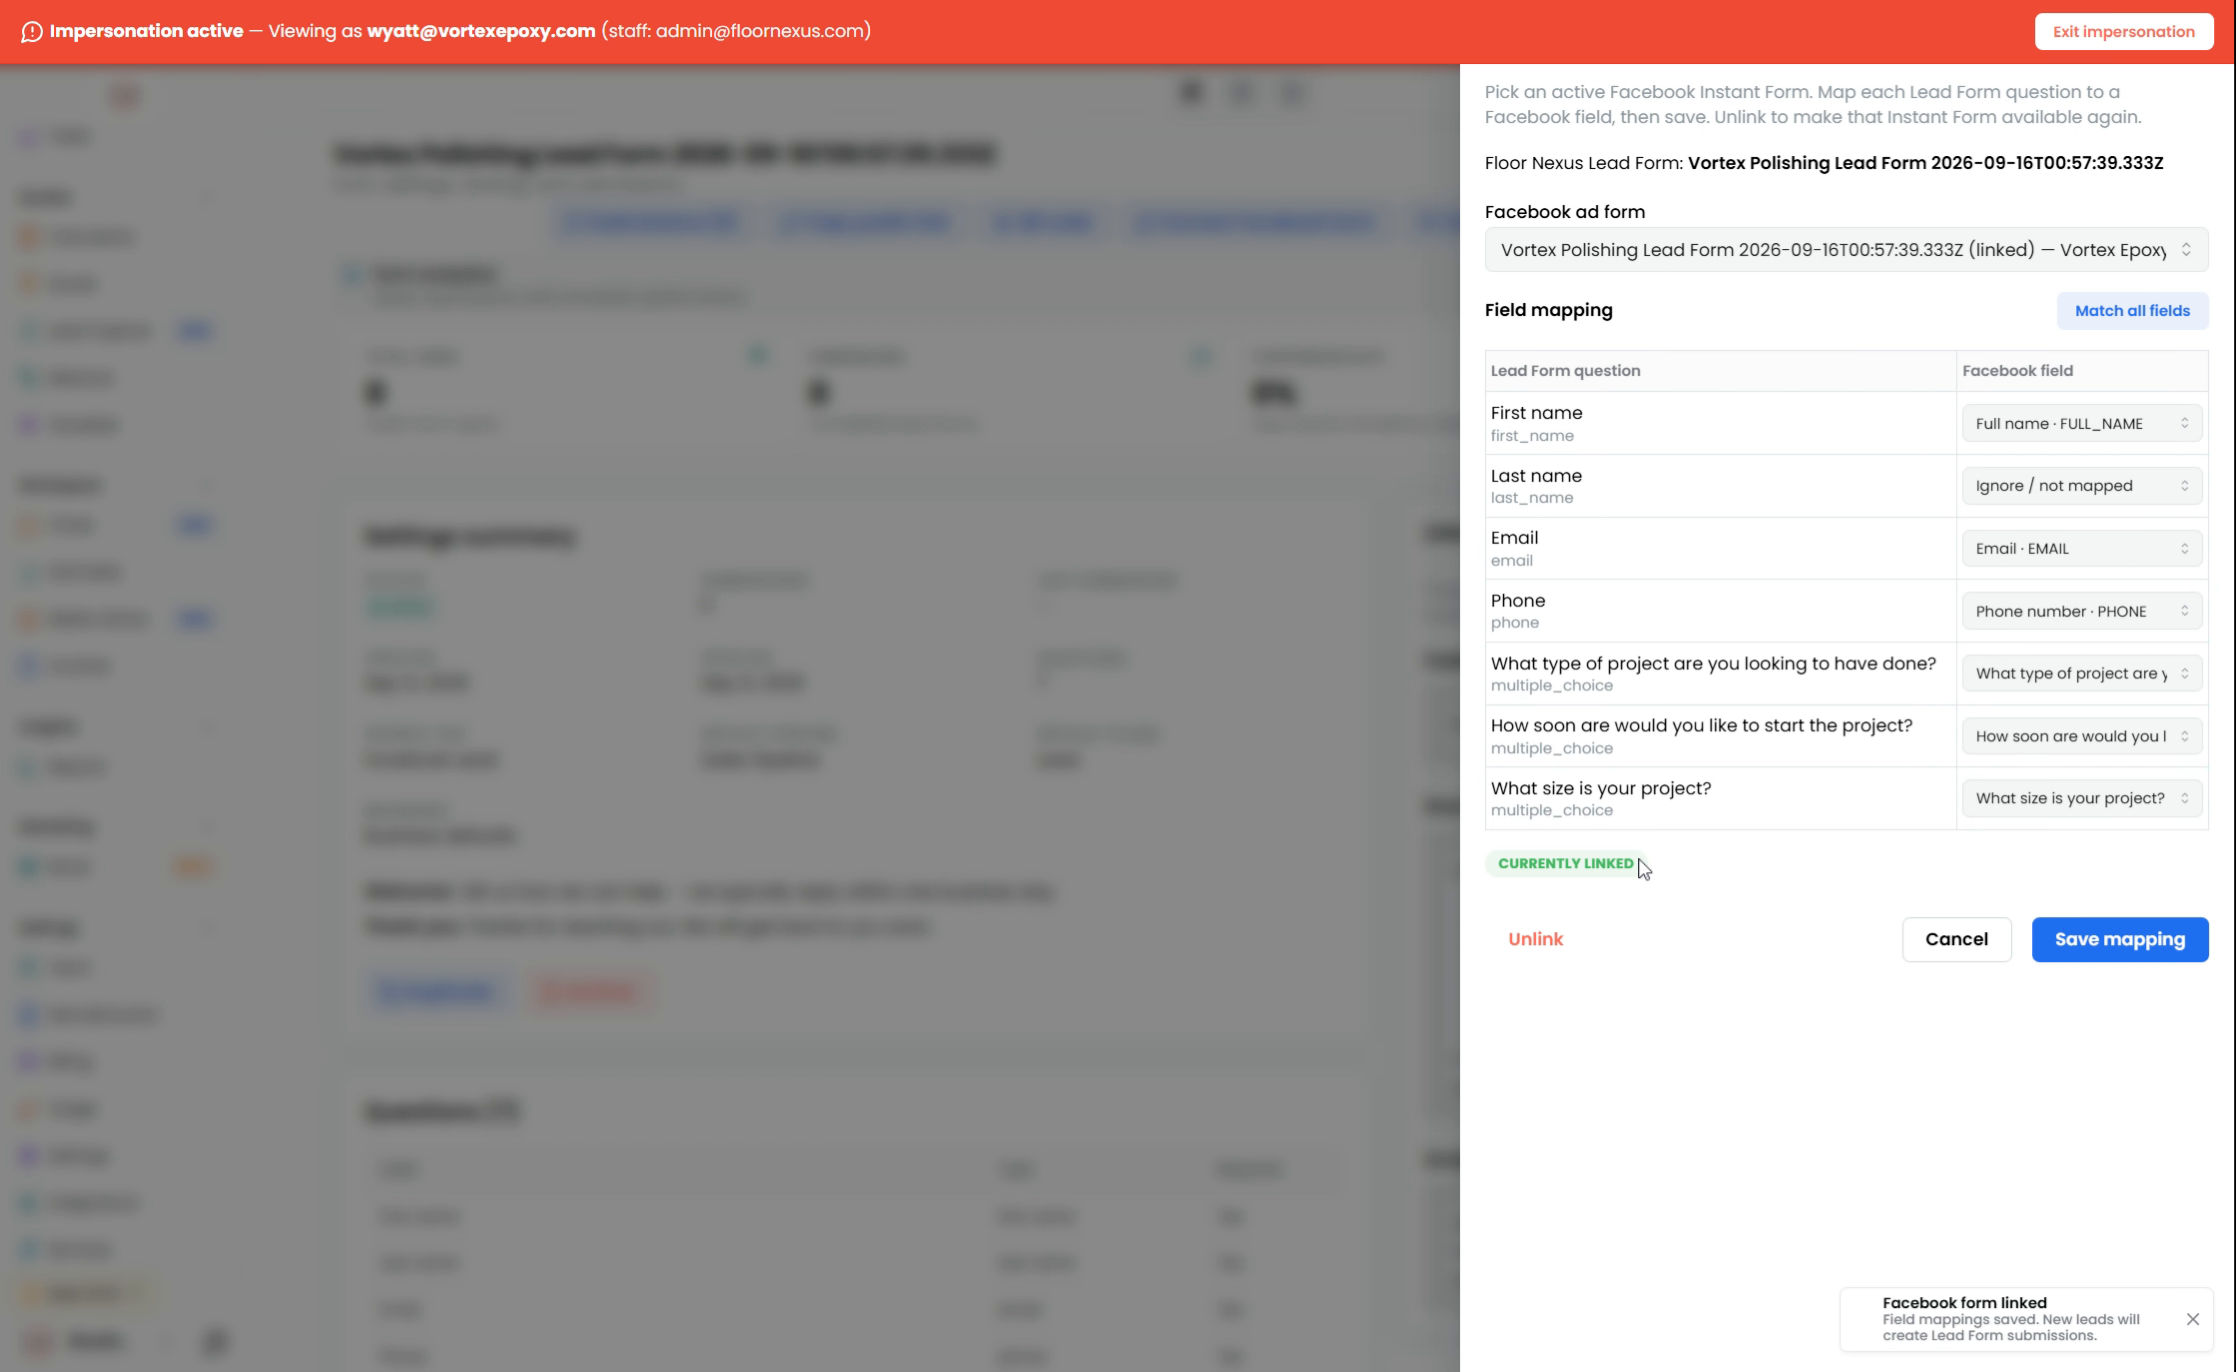This screenshot has width=2236, height=1372.
Task: Open project type question mapping dropdown
Action: pos(2082,673)
